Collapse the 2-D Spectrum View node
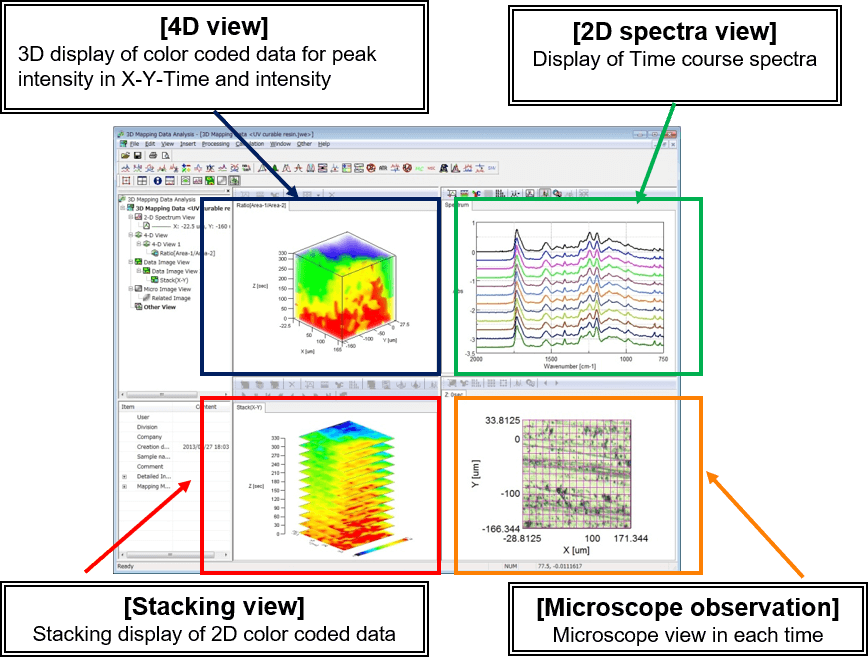868x660 pixels. click(x=131, y=217)
